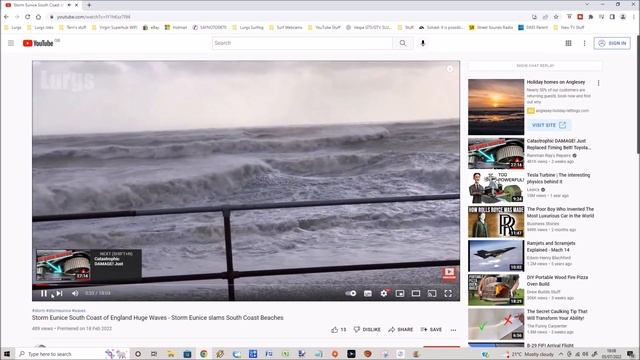Screen dimensions: 640x360
Task: Open the Virgin Superhub WiFi bookmark
Action: point(115,27)
